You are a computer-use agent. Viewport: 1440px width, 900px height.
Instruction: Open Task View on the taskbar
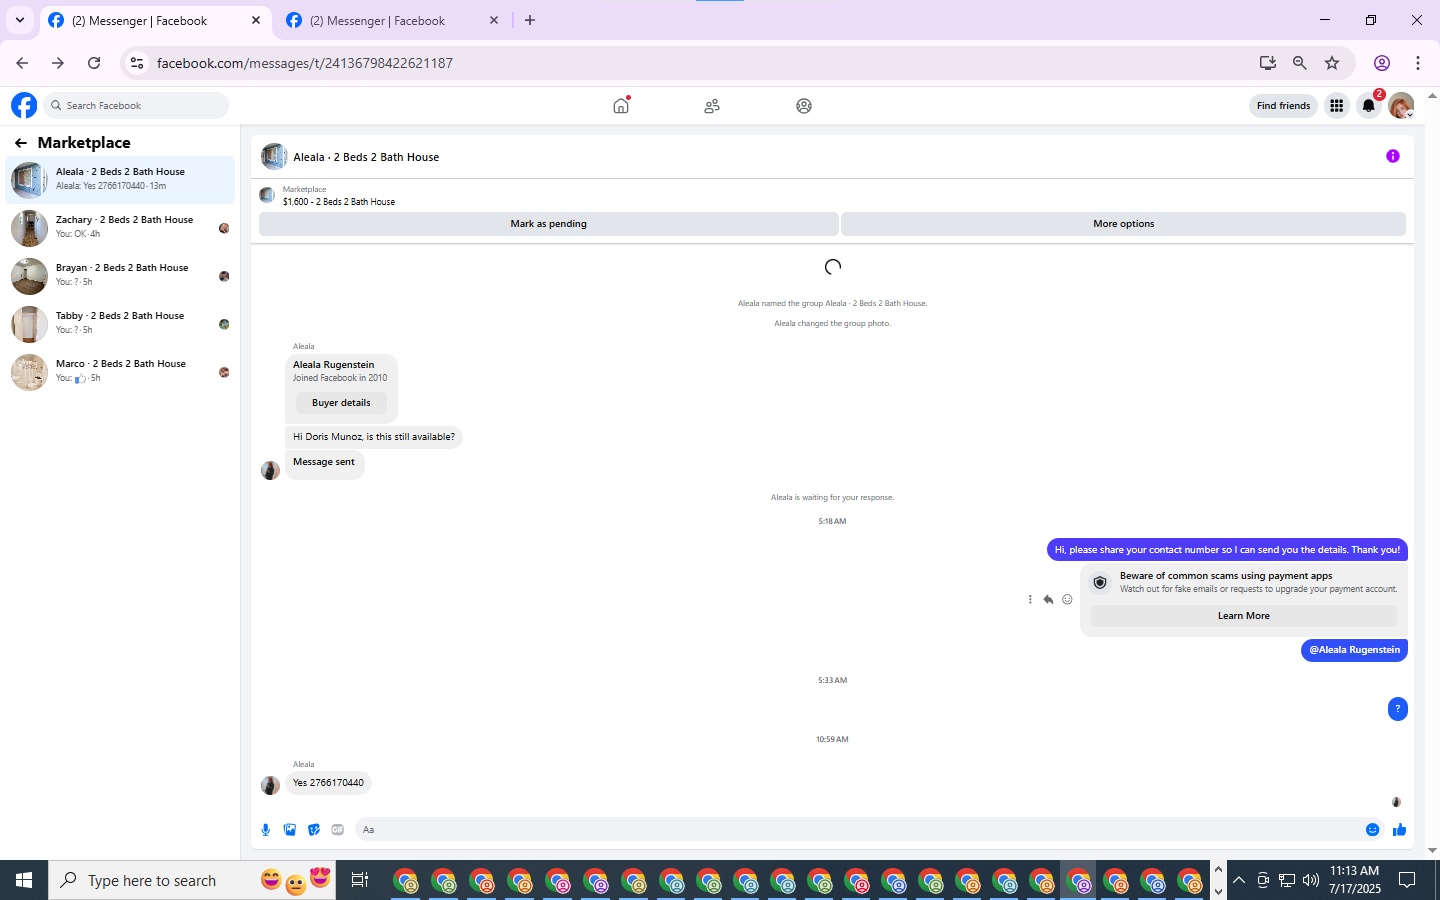[360, 880]
